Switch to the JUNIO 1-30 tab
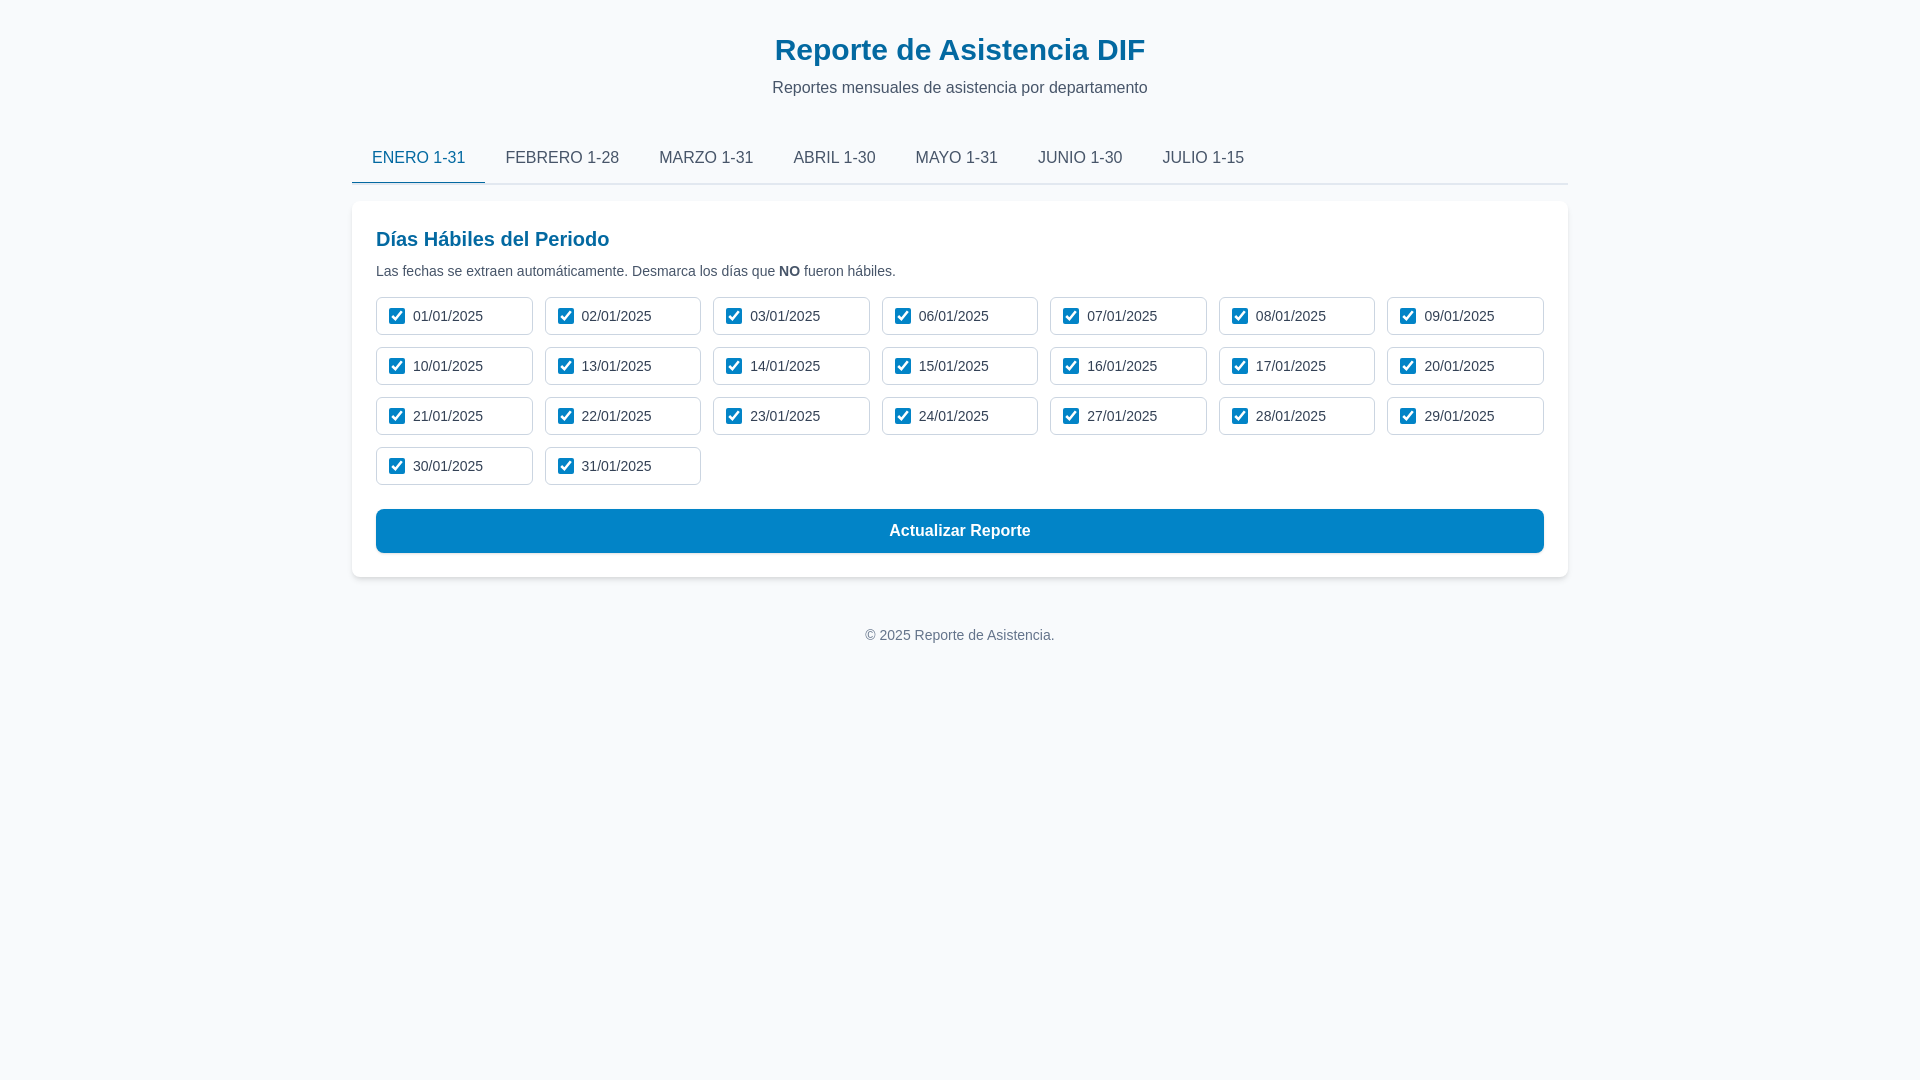Image resolution: width=1920 pixels, height=1080 pixels. [1080, 158]
